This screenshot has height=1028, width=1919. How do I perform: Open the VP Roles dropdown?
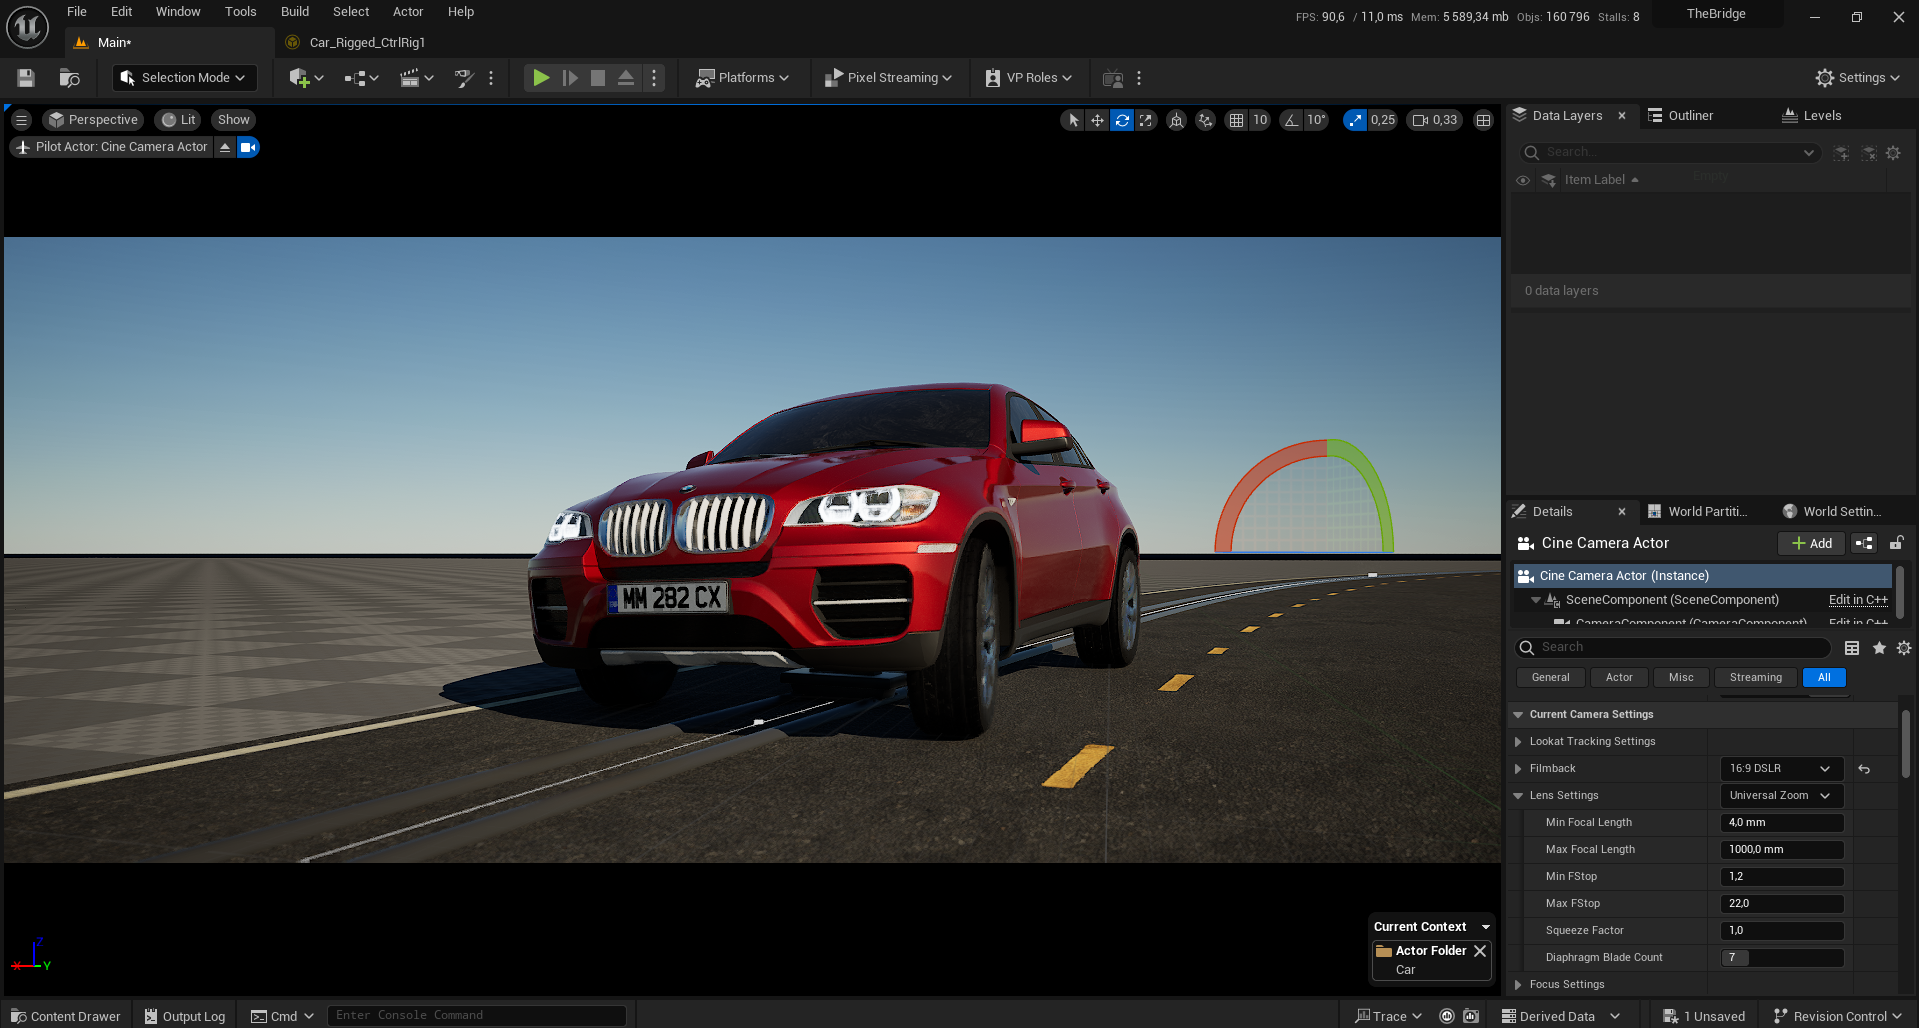pos(1029,78)
